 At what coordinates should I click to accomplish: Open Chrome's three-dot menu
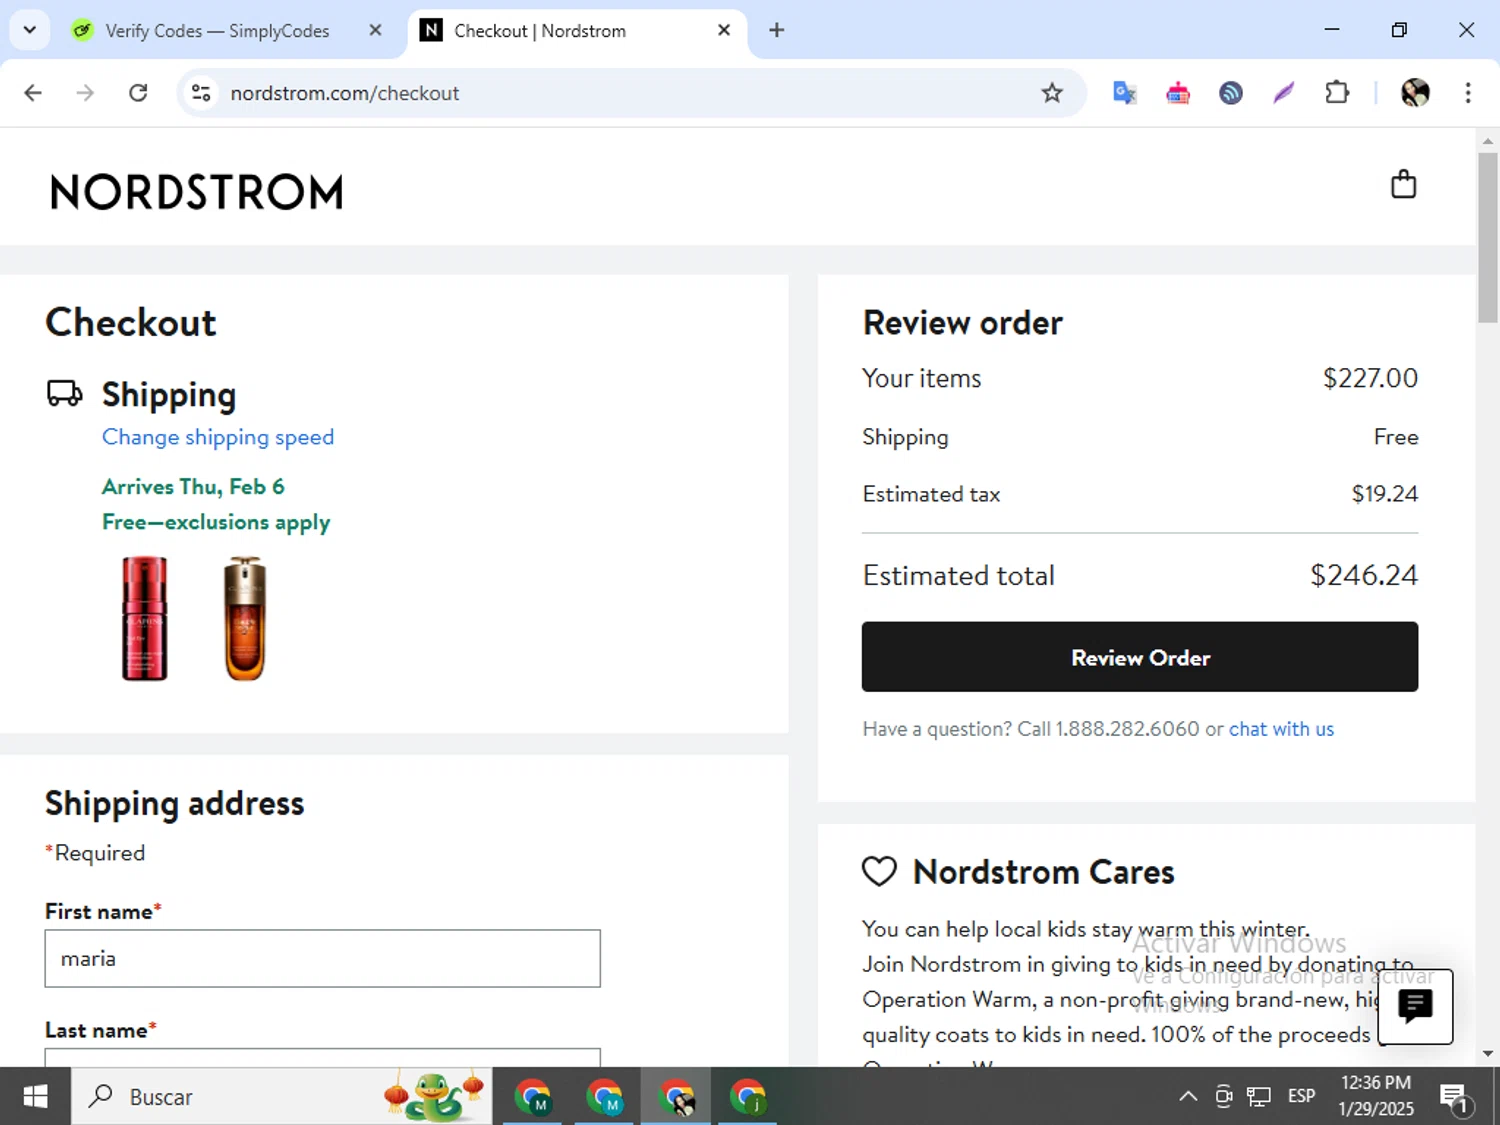[1468, 93]
